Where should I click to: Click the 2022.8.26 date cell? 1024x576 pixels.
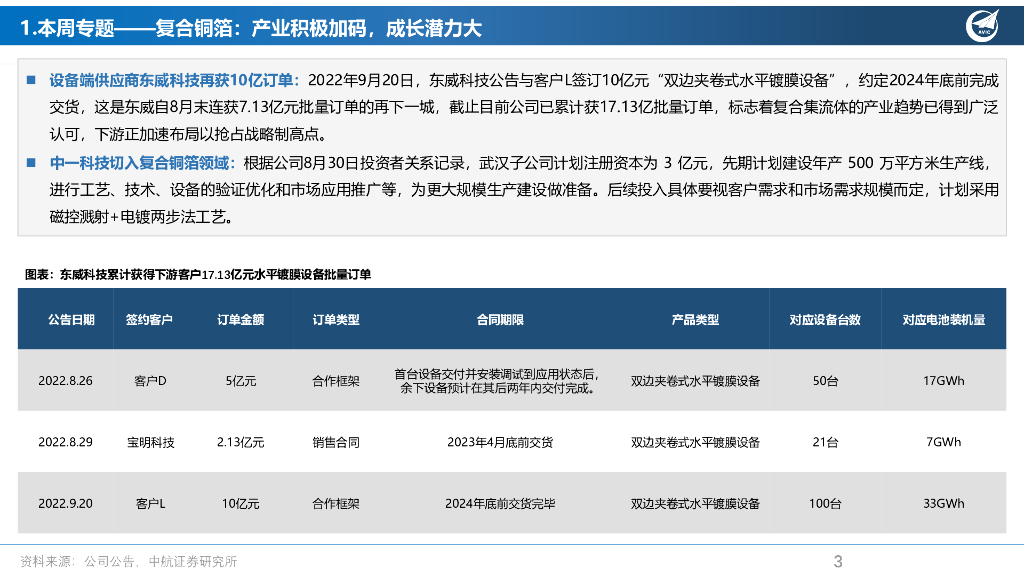coord(65,381)
